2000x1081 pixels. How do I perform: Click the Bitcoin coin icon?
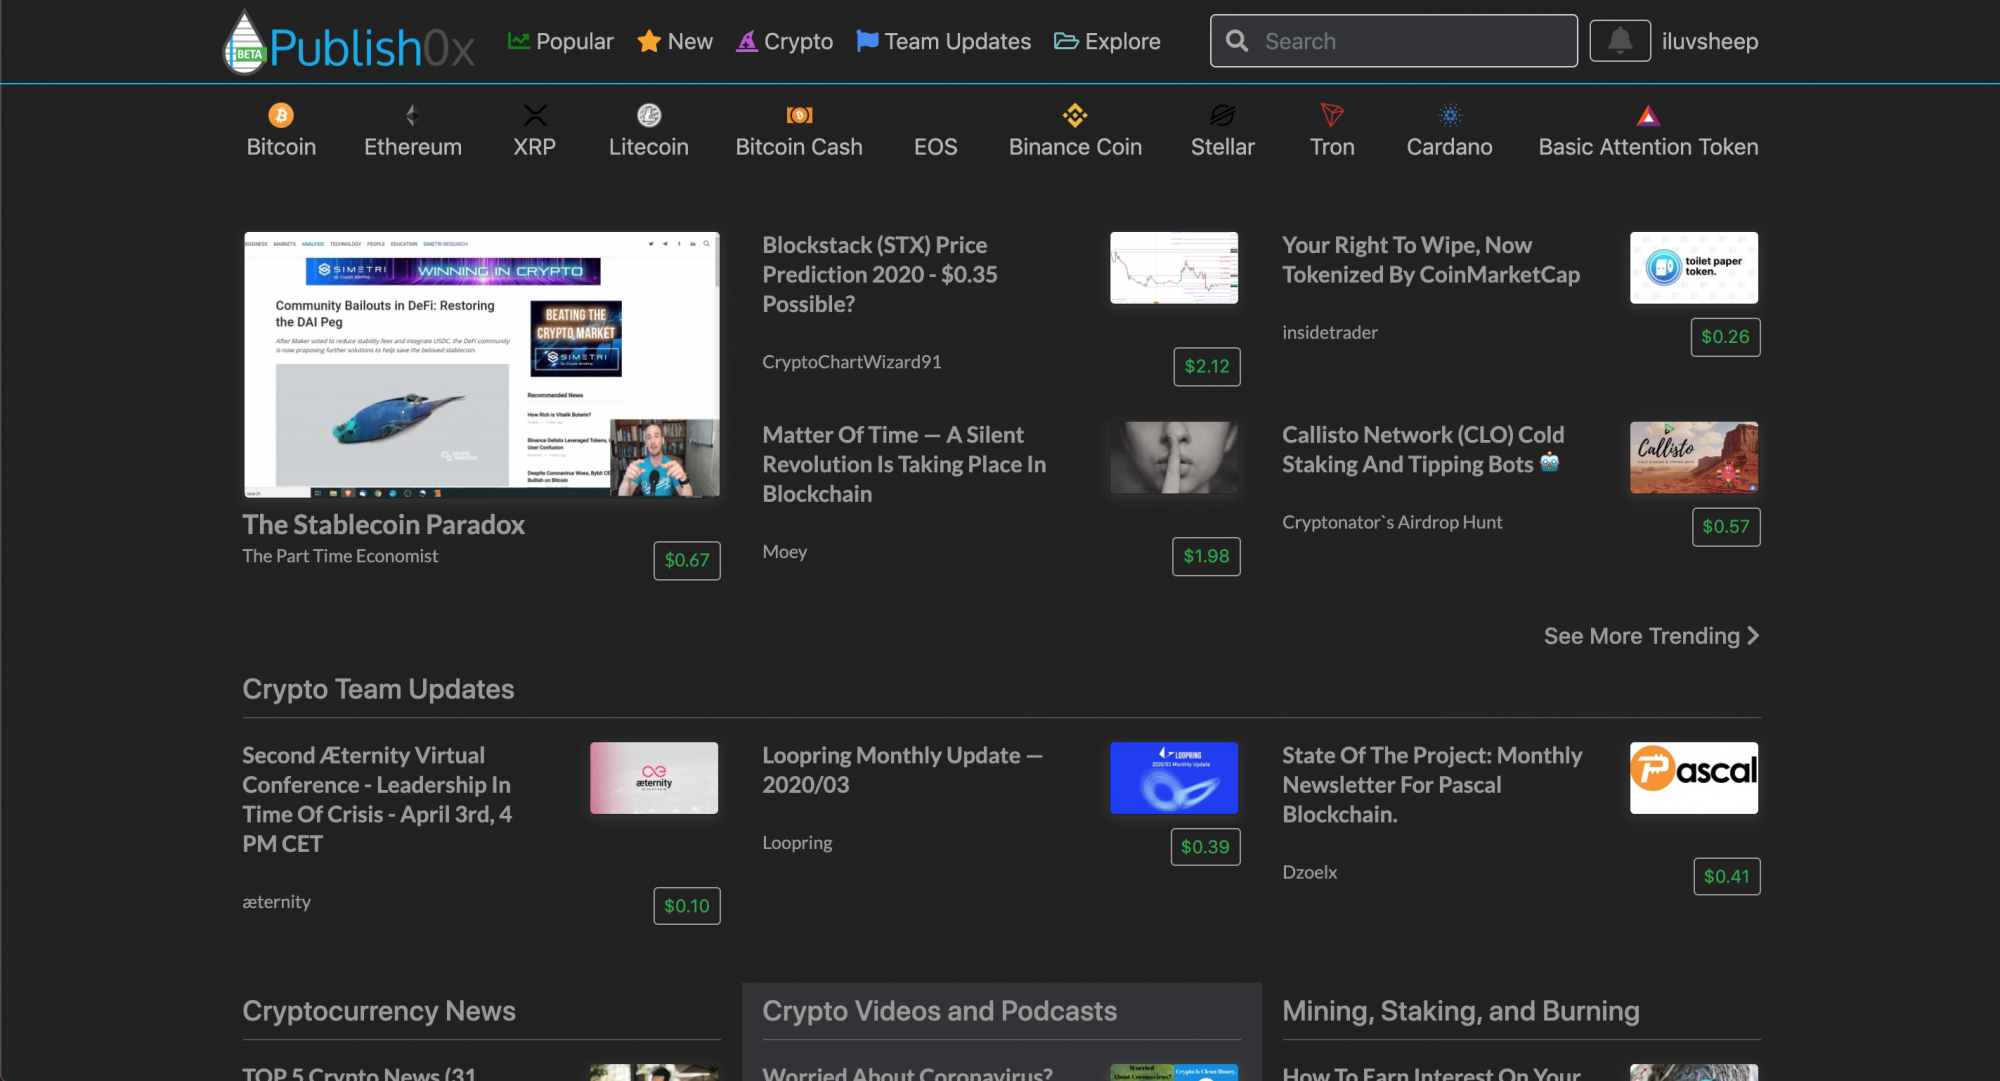281,115
